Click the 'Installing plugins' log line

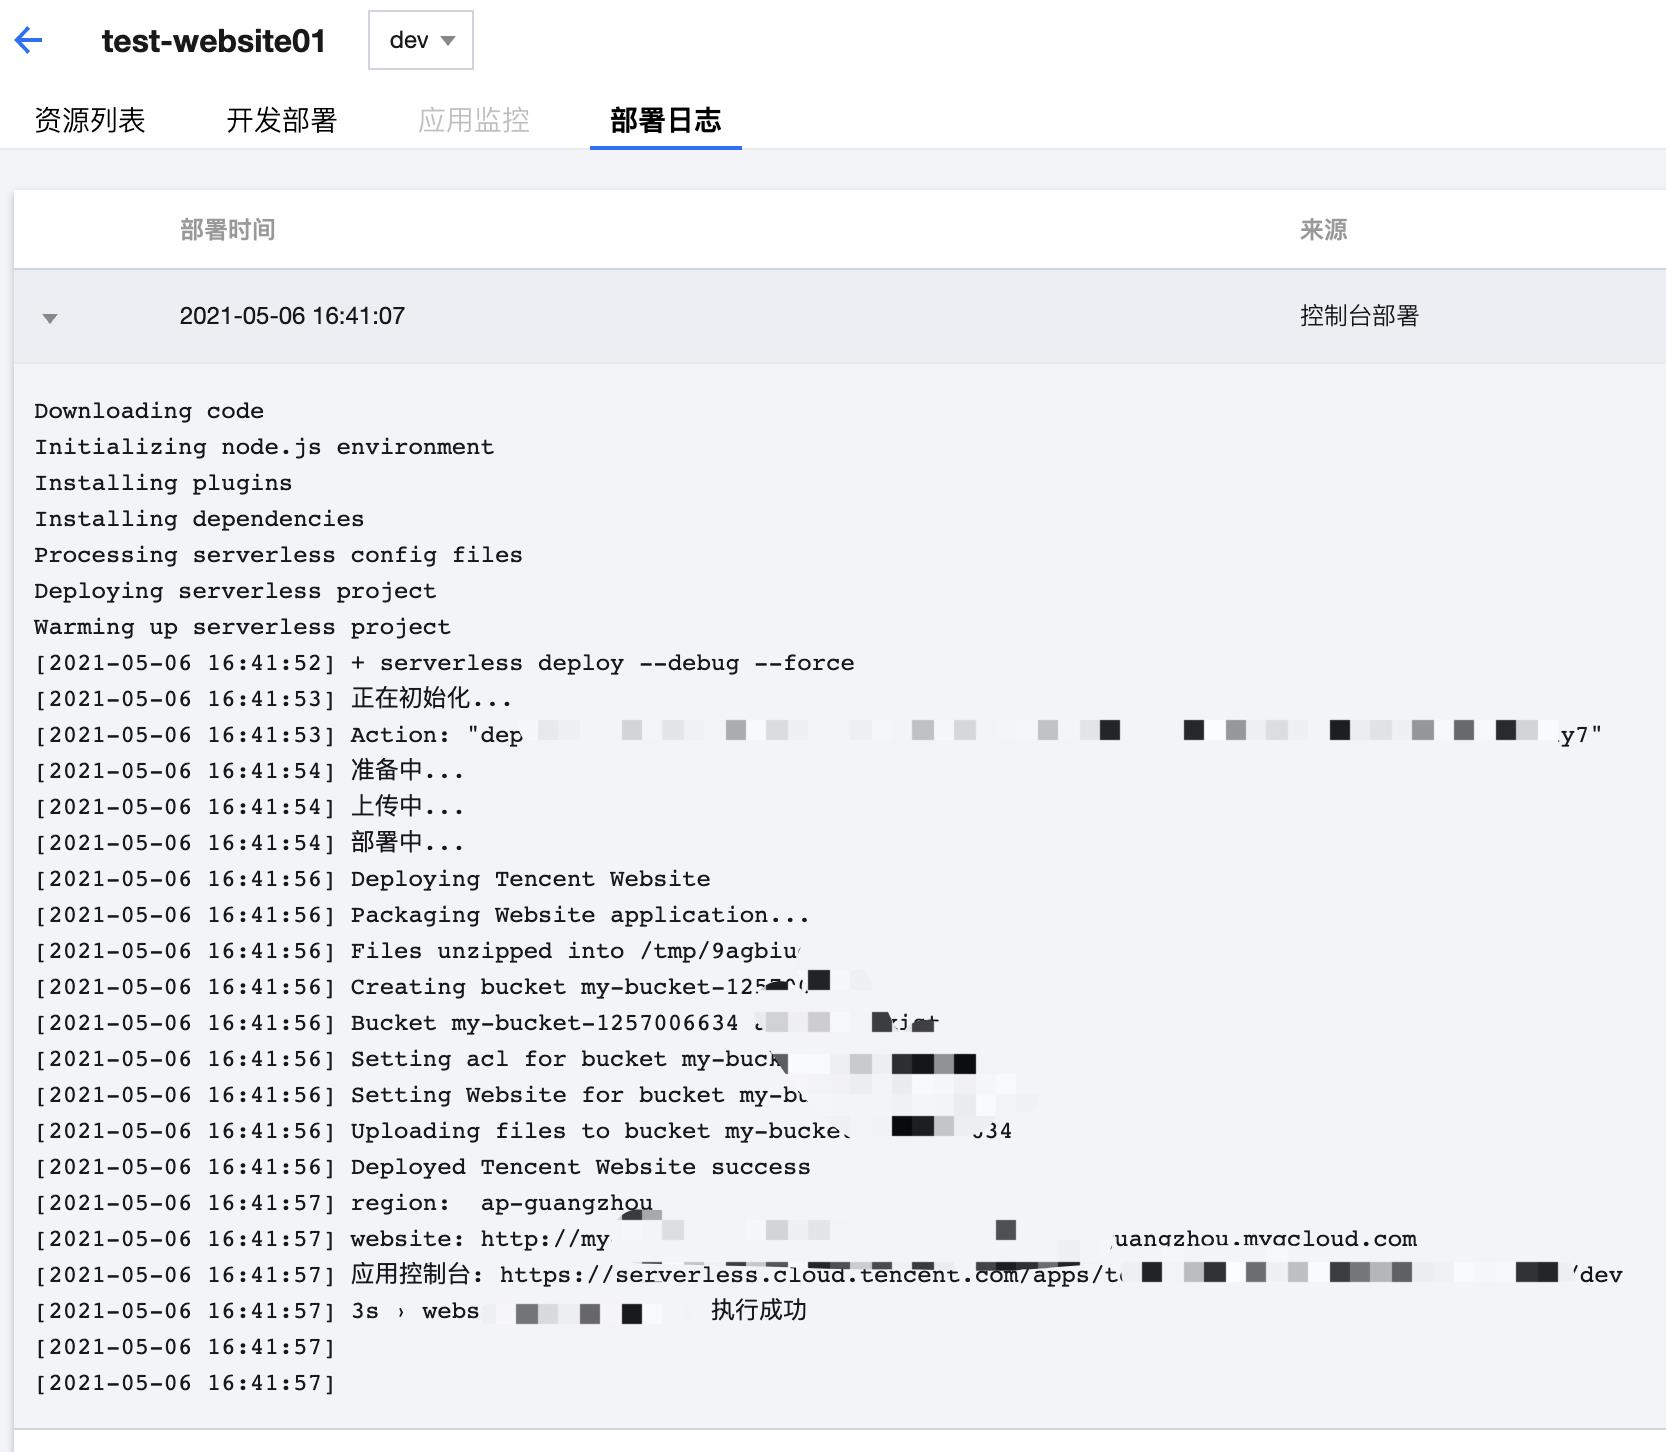click(163, 483)
